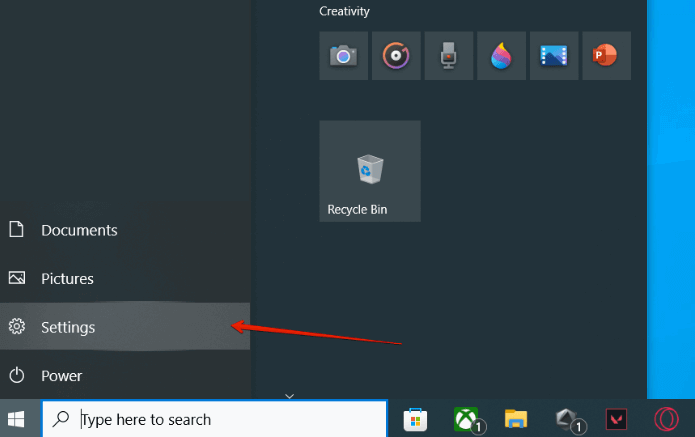The width and height of the screenshot is (695, 437).
Task: Click the Creativity group header
Action: click(344, 11)
